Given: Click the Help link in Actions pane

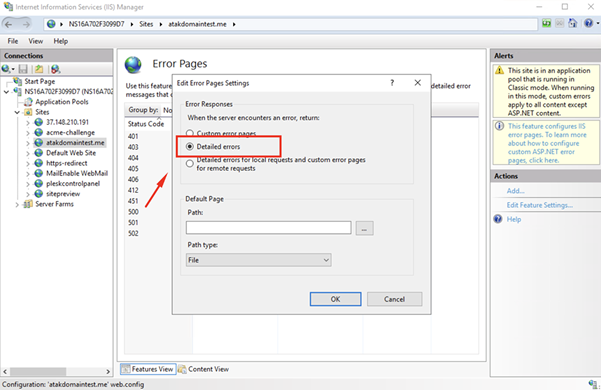Looking at the screenshot, I should click(x=514, y=219).
